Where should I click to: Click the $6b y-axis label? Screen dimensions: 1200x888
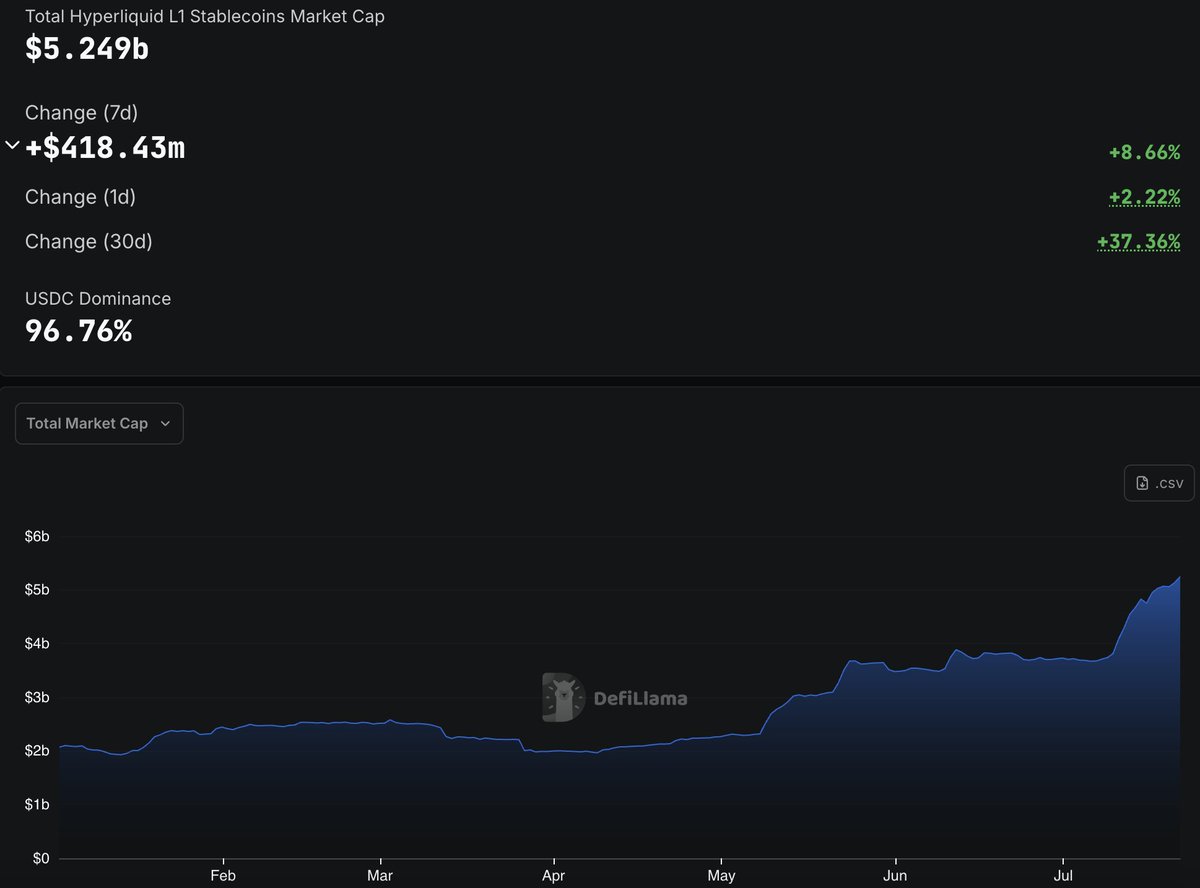(x=37, y=536)
